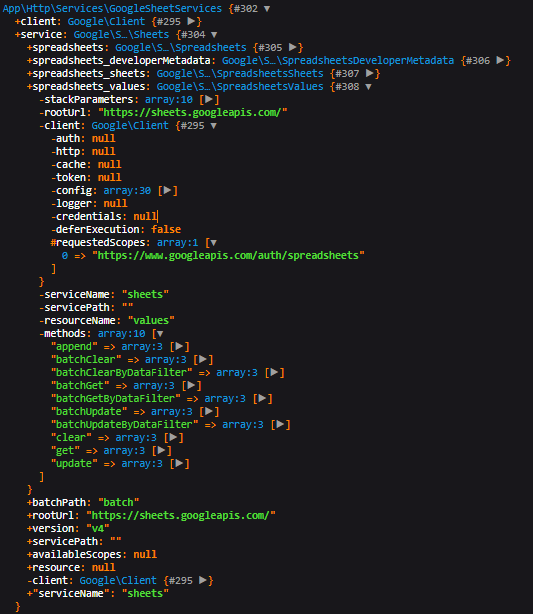Expand the "batchGetByDataFilter" method array
The width and height of the screenshot is (533, 614).
tap(262, 399)
